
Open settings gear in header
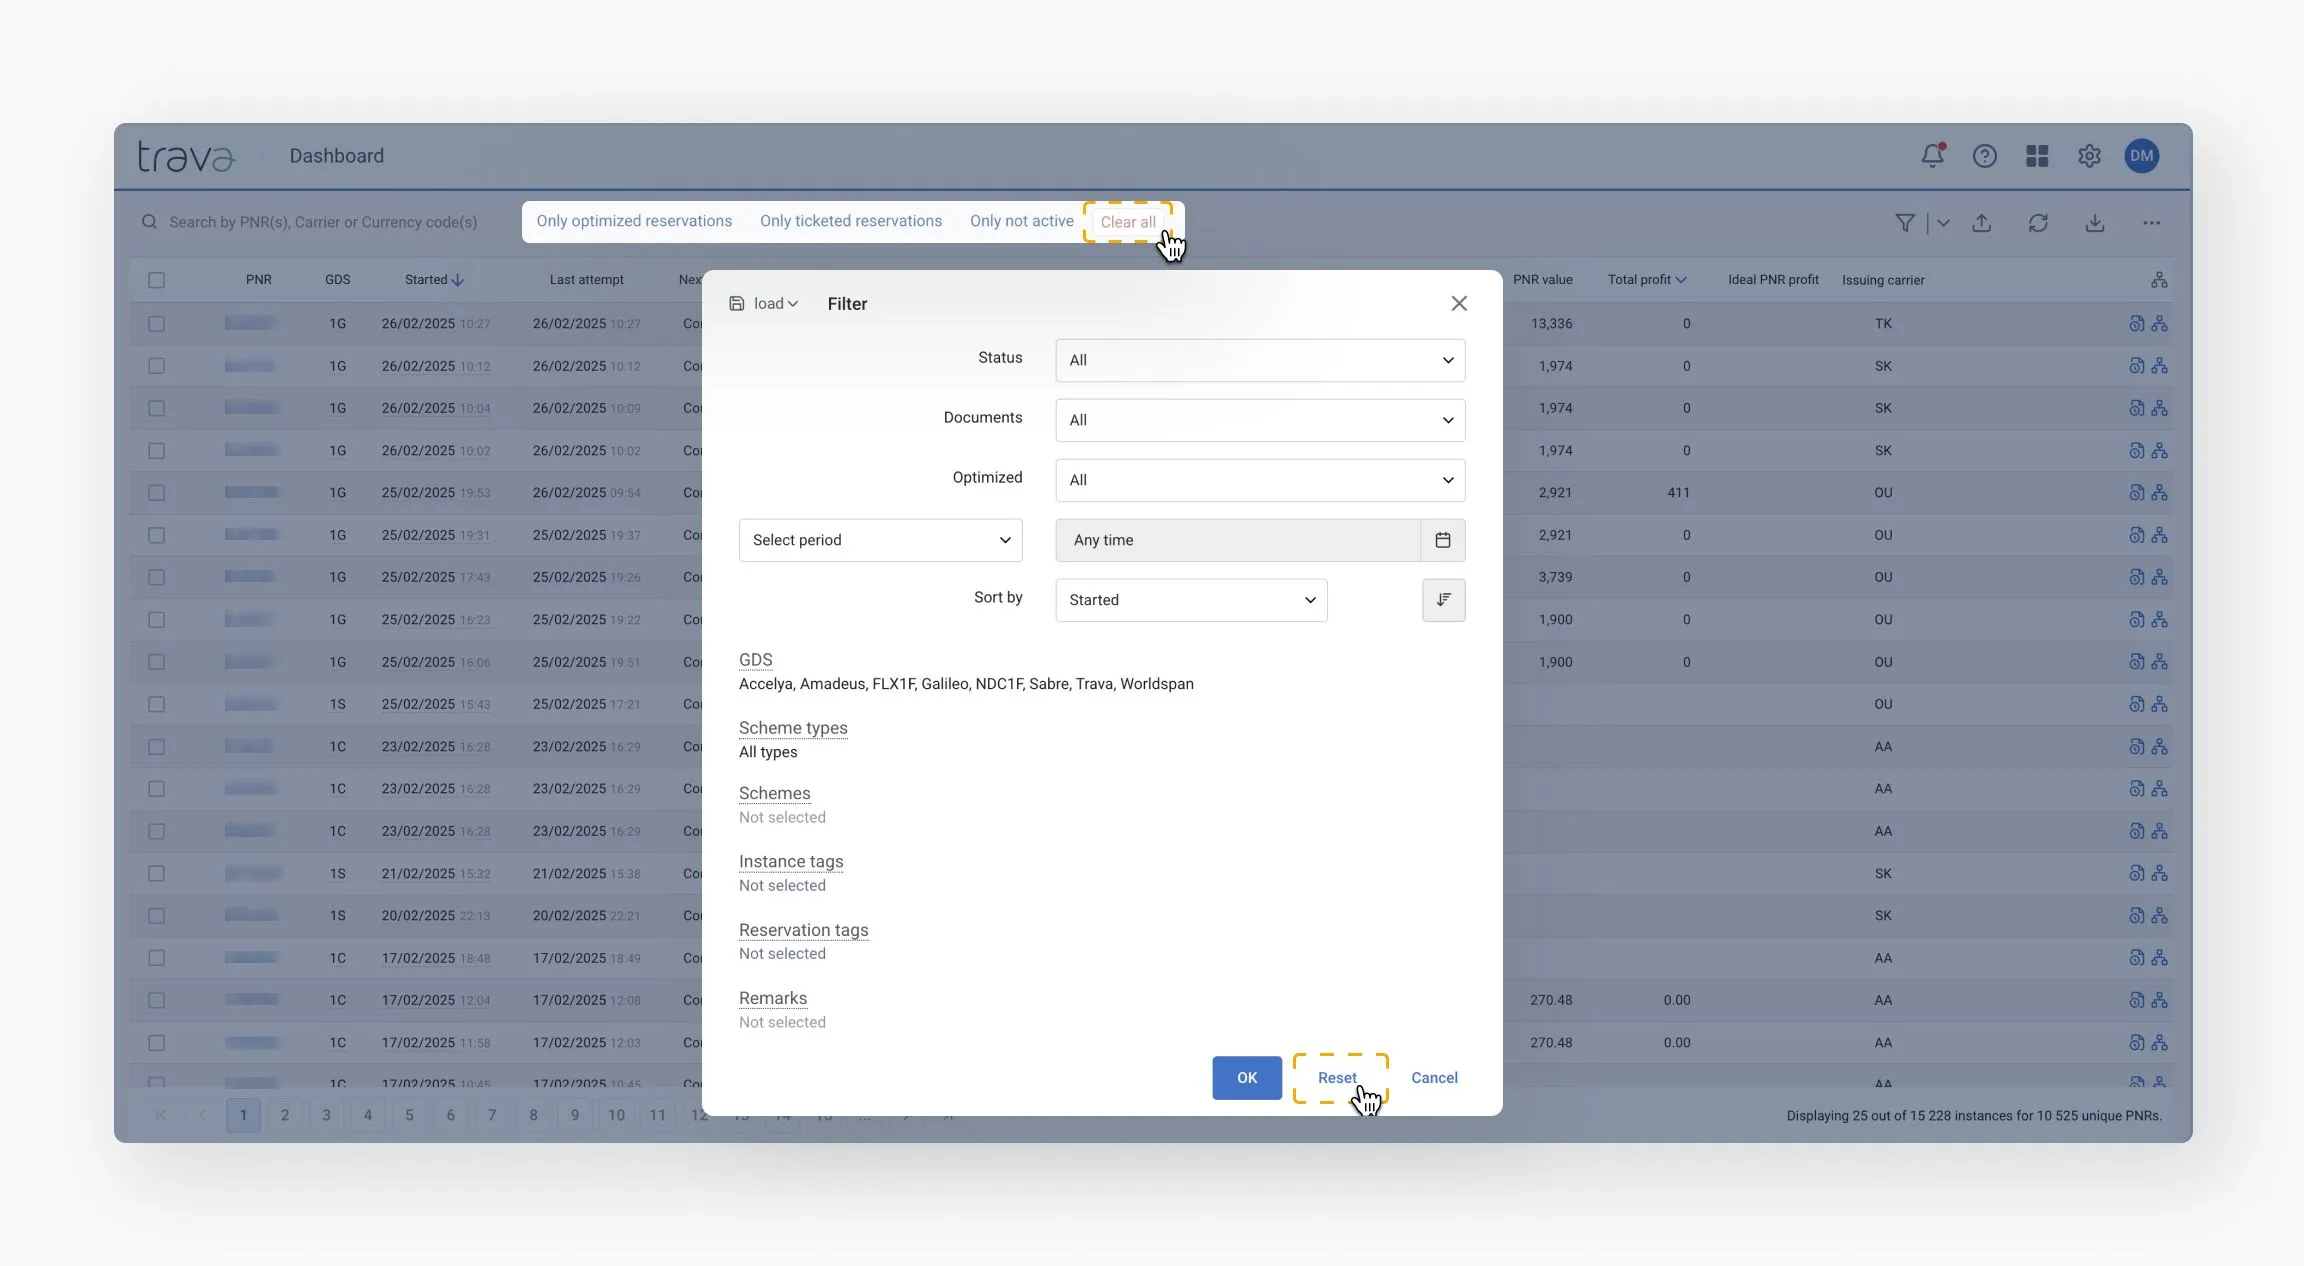2089,156
